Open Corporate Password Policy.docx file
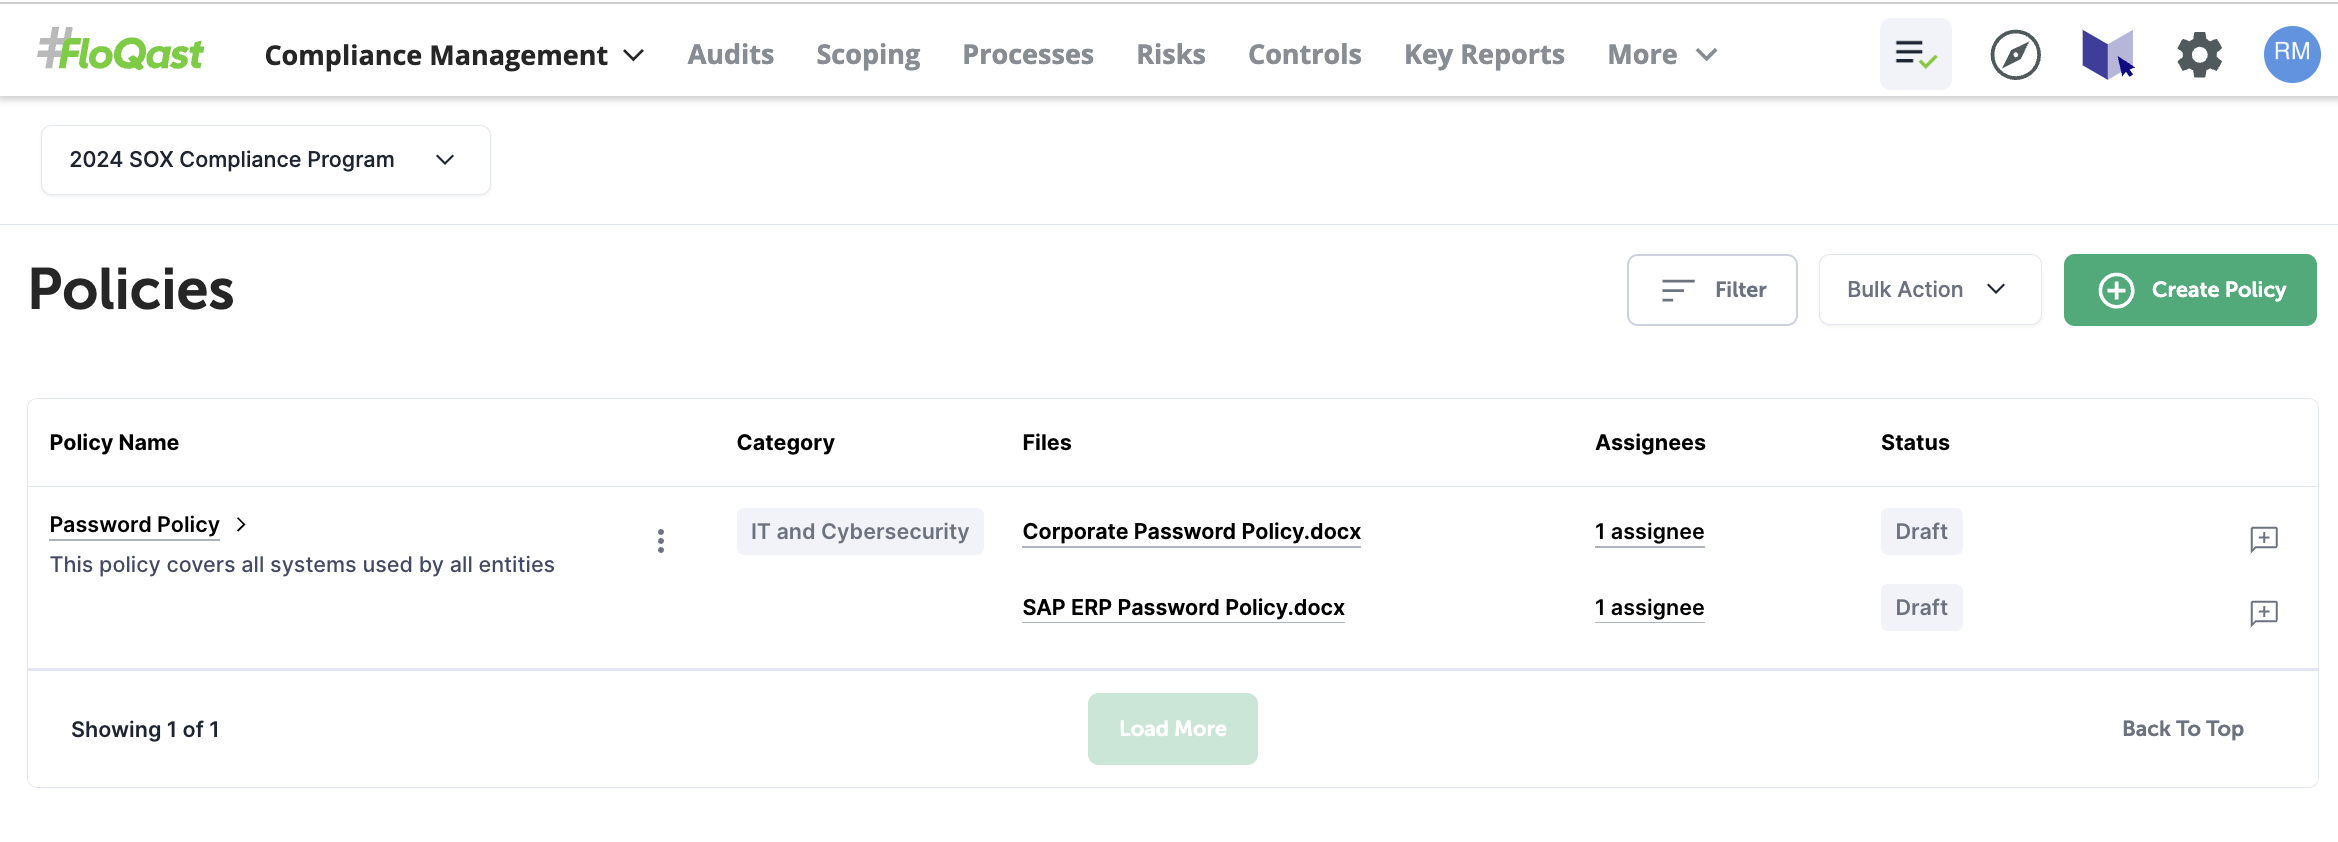 pyautogui.click(x=1191, y=532)
